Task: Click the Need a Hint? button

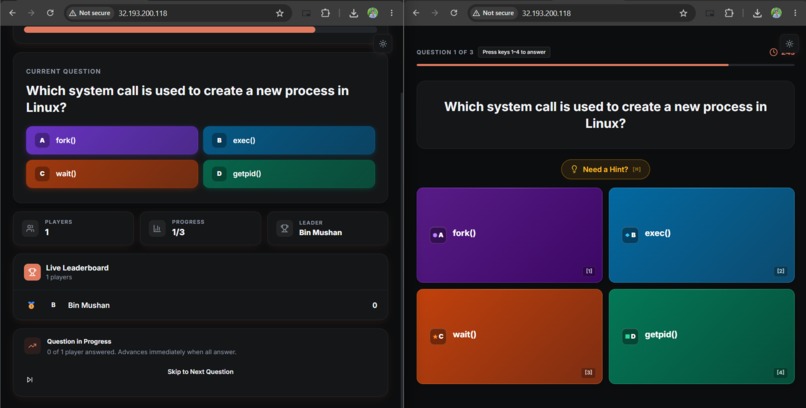Action: click(606, 169)
